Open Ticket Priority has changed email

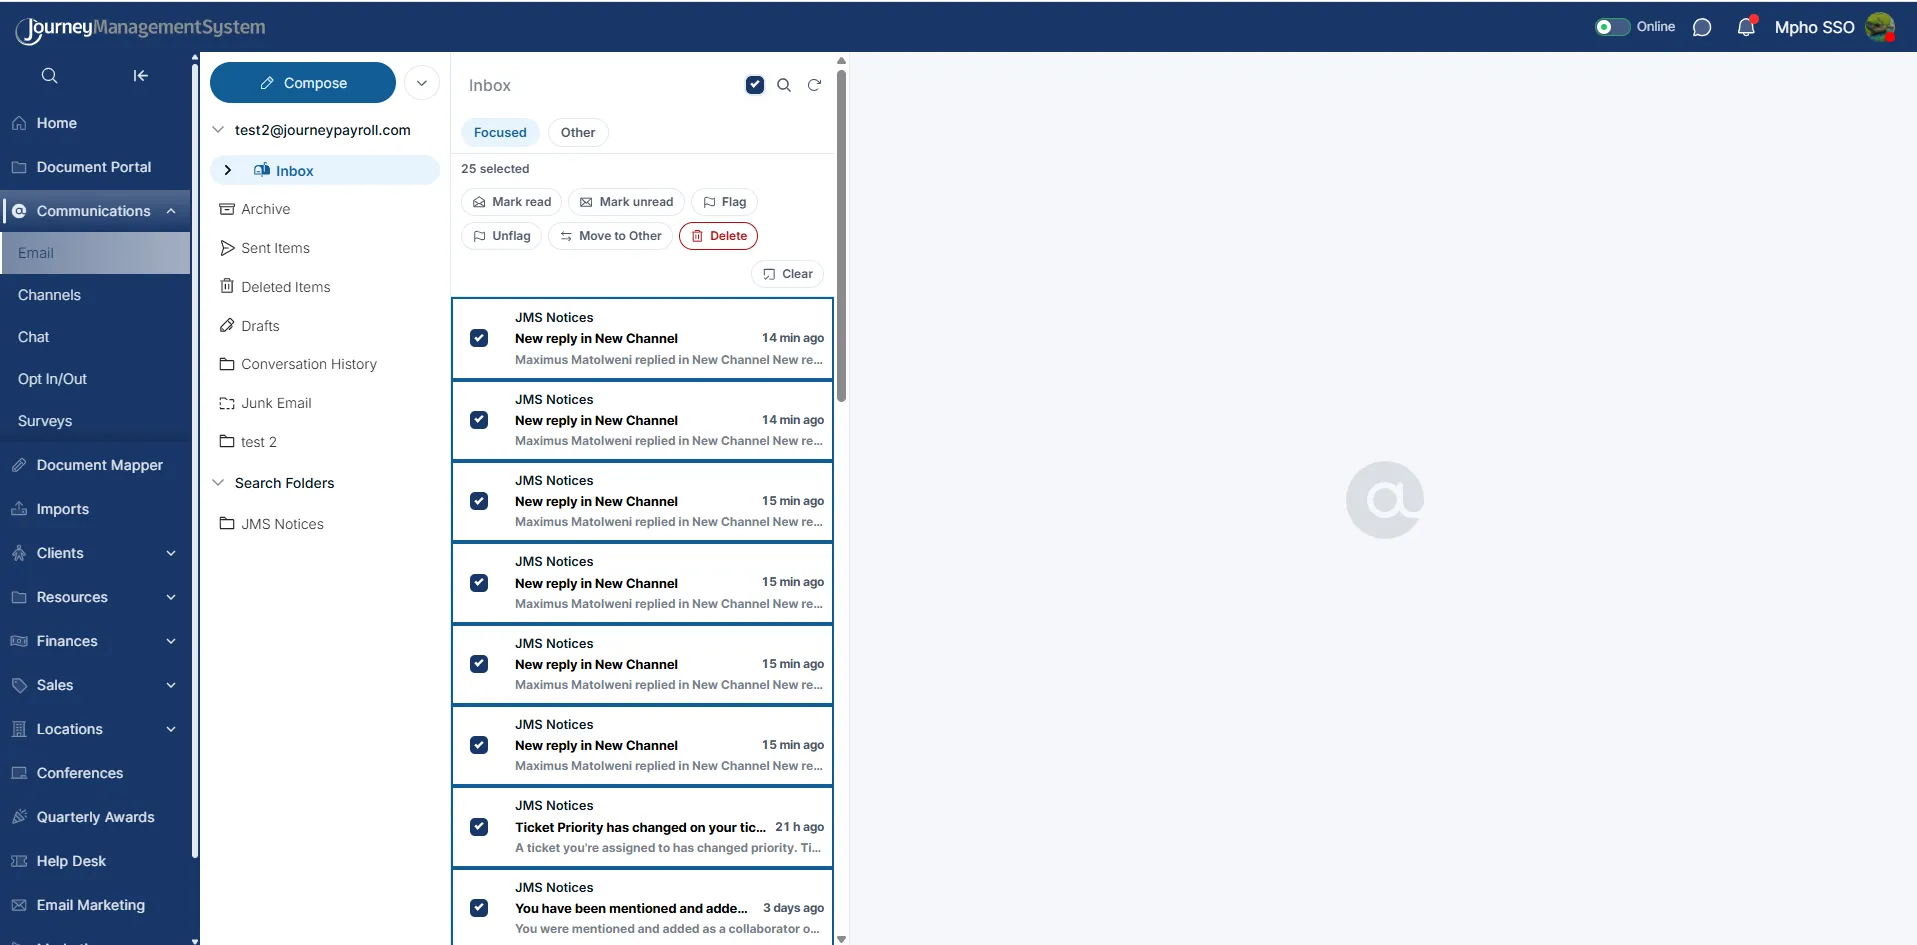tap(642, 827)
